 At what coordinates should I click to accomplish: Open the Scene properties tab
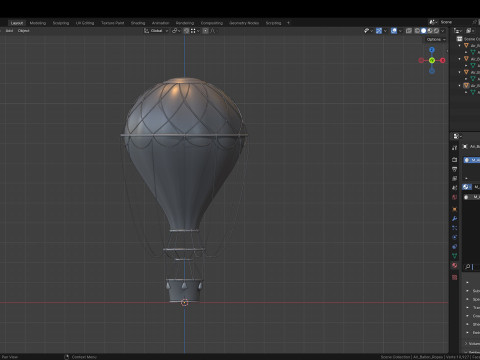(455, 188)
